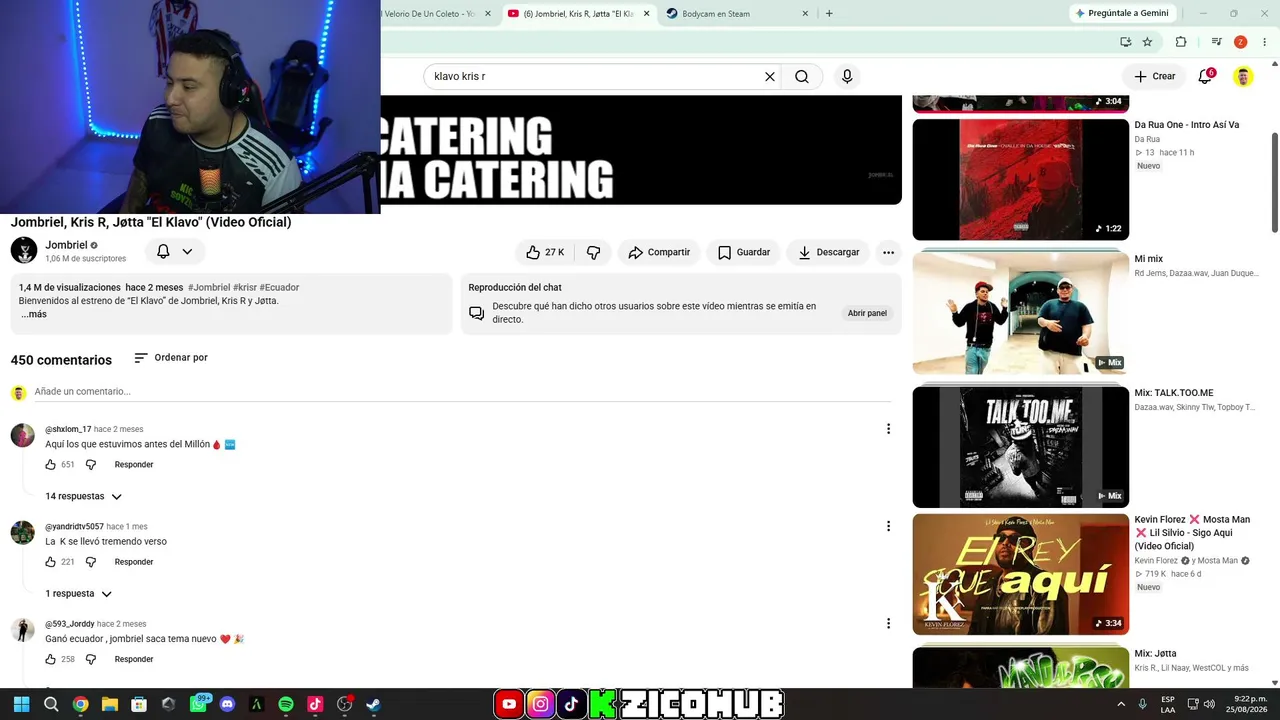Open options menu for @593_Jorddy comment
The image size is (1280, 720).
[888, 623]
